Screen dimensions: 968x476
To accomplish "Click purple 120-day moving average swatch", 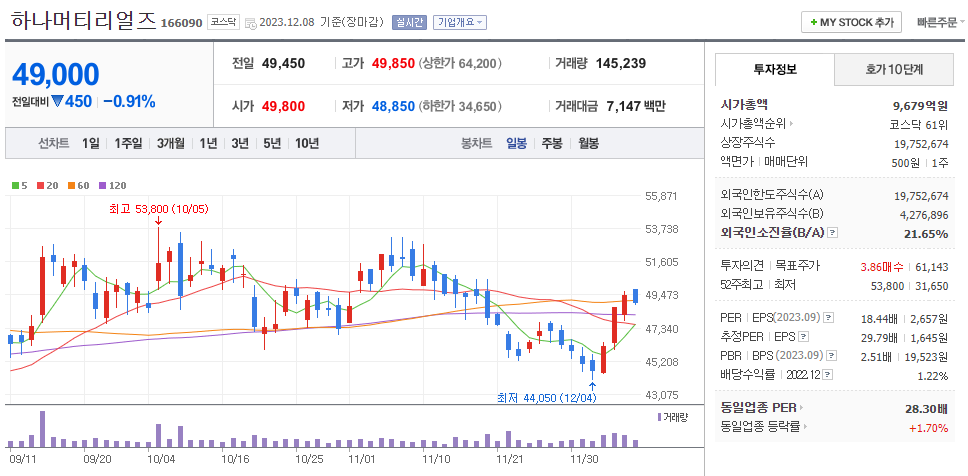I will 102,185.
